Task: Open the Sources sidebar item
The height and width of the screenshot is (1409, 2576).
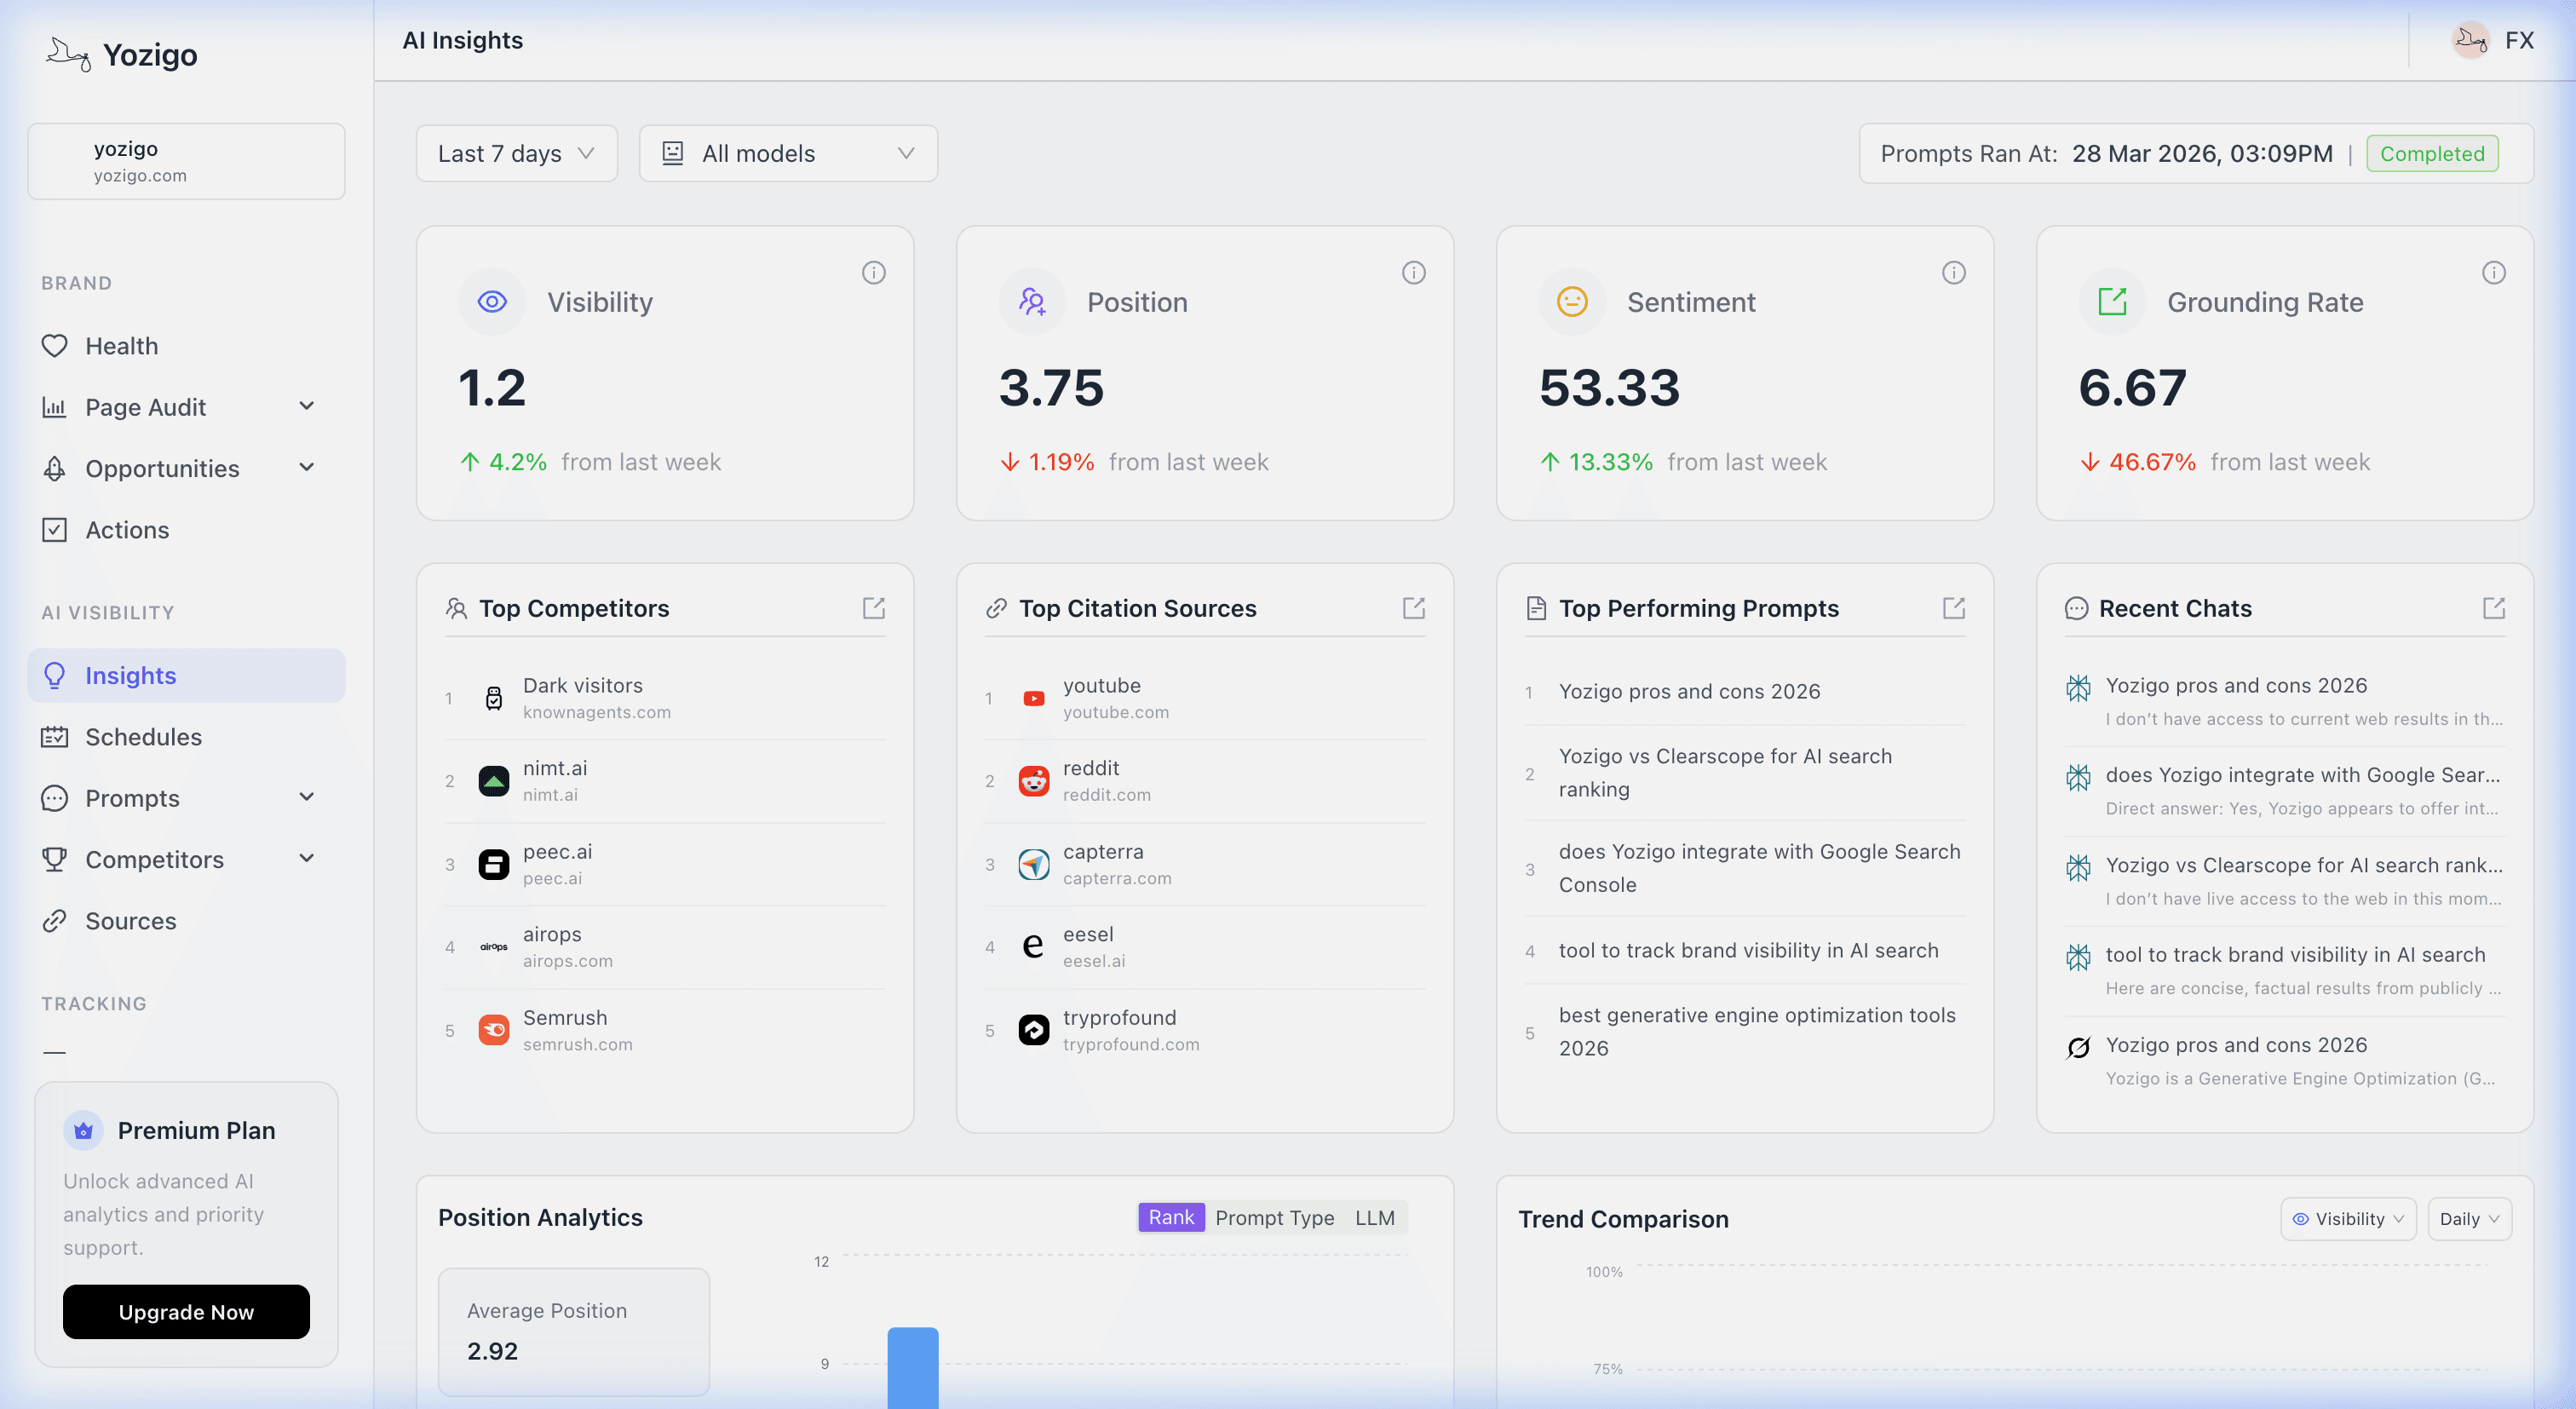Action: [130, 920]
